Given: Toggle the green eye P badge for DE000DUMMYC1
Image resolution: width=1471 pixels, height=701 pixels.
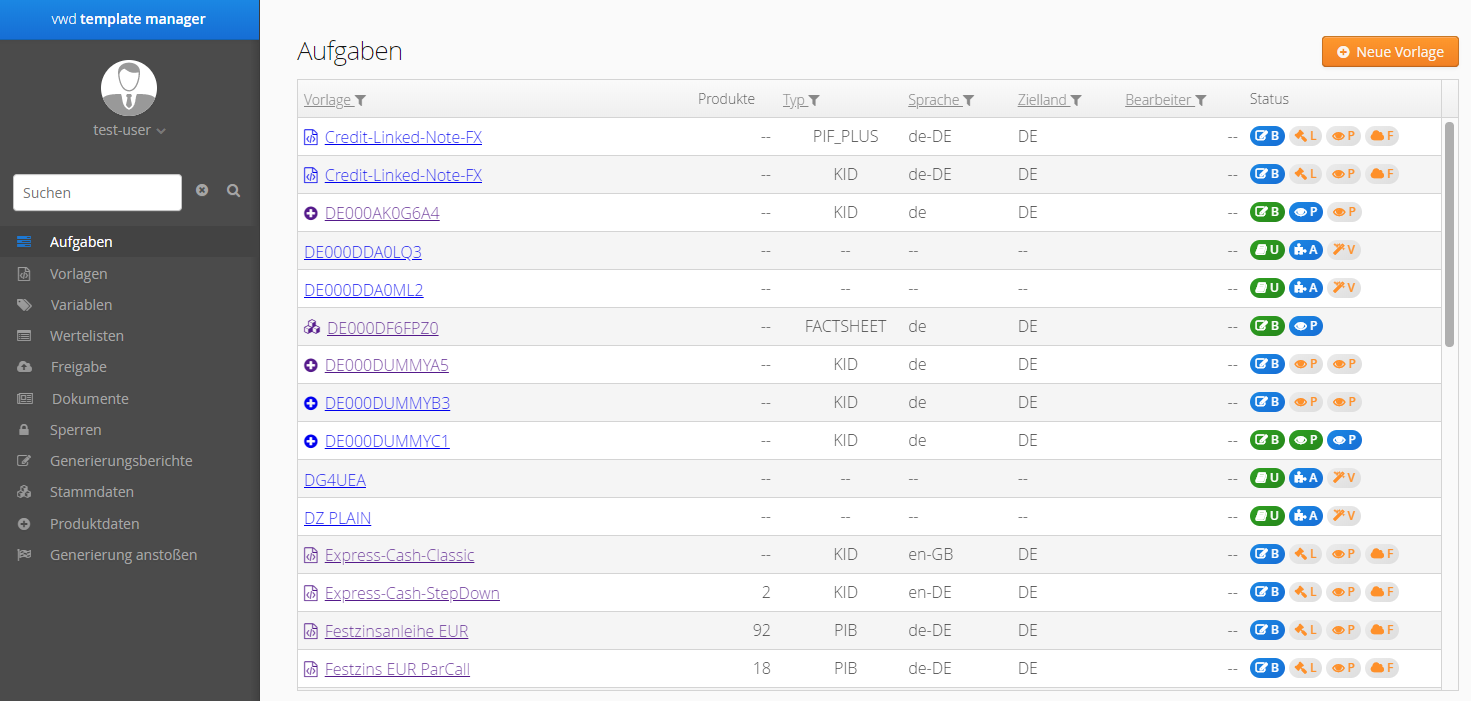Looking at the screenshot, I should pos(1305,440).
